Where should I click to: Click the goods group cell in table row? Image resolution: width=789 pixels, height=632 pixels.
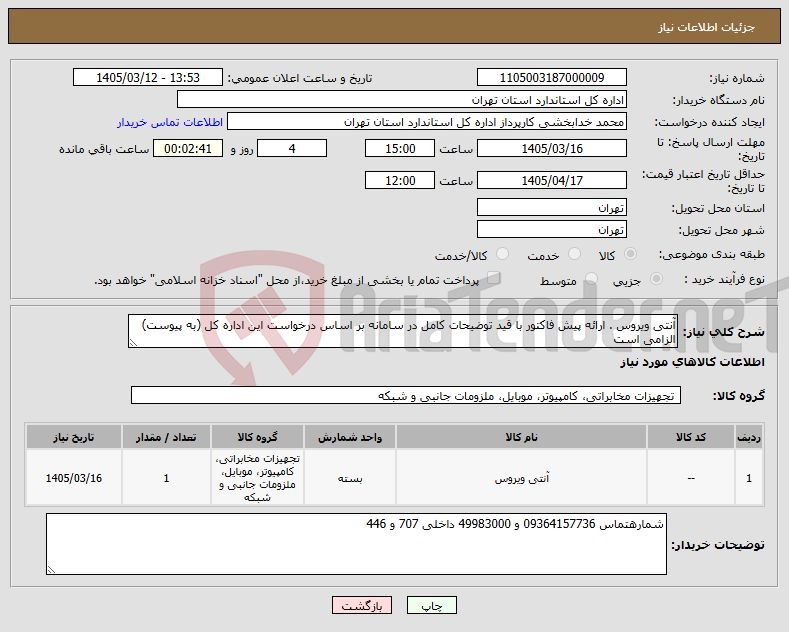pyautogui.click(x=257, y=478)
